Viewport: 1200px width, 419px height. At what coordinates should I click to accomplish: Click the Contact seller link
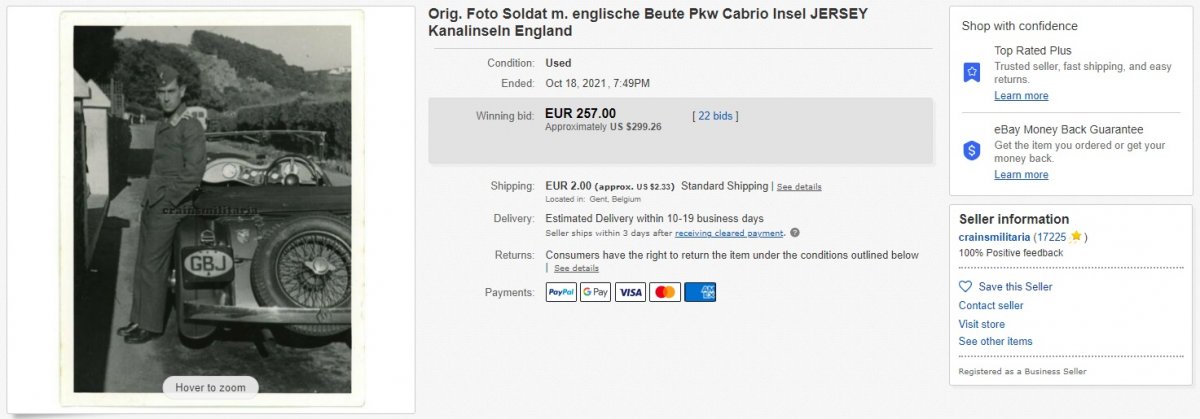tap(991, 305)
